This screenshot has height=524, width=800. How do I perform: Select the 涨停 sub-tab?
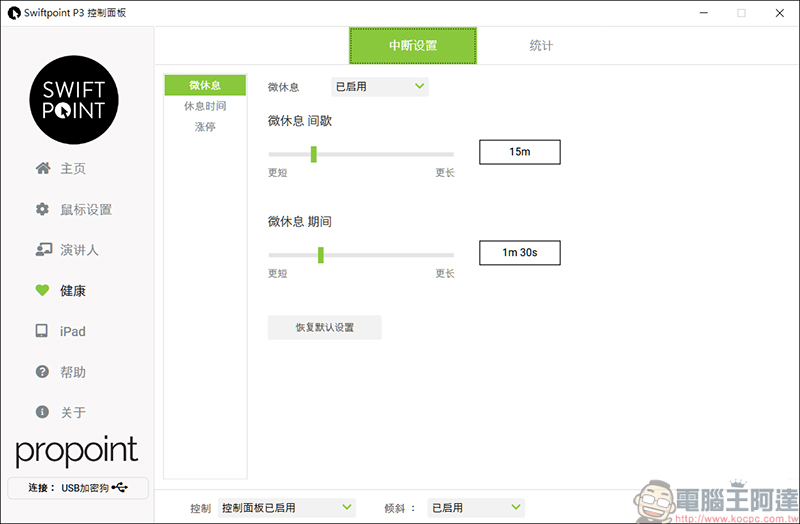[205, 127]
